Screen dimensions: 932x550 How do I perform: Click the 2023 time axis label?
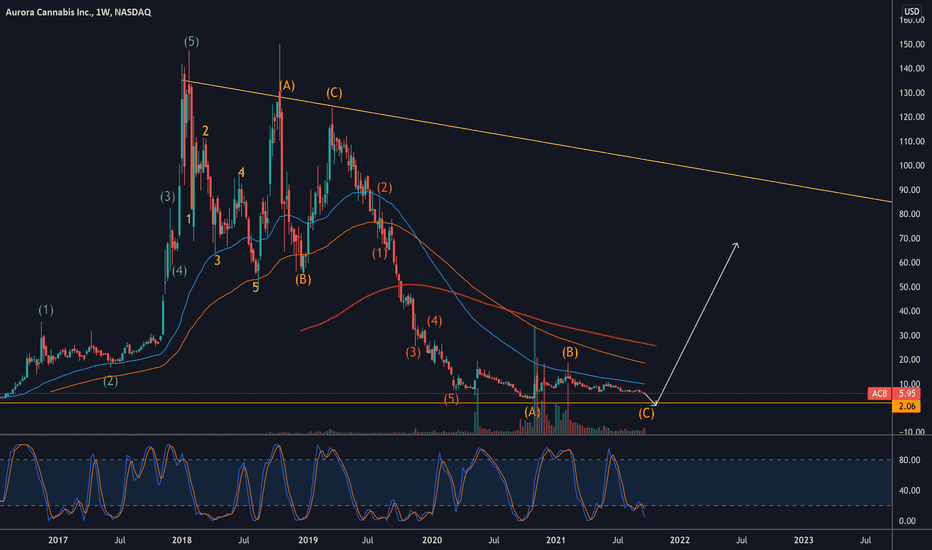[x=804, y=540]
